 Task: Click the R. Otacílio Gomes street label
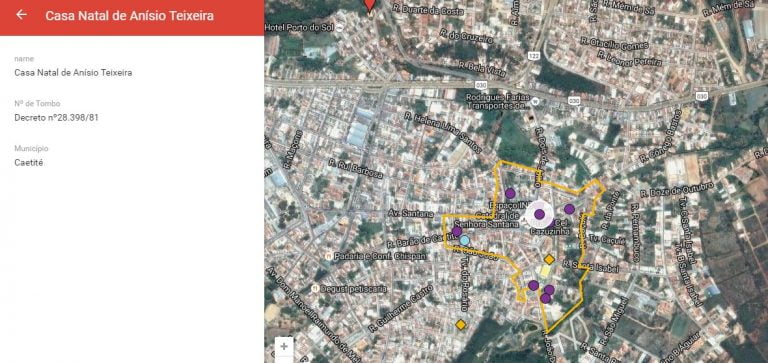(615, 44)
